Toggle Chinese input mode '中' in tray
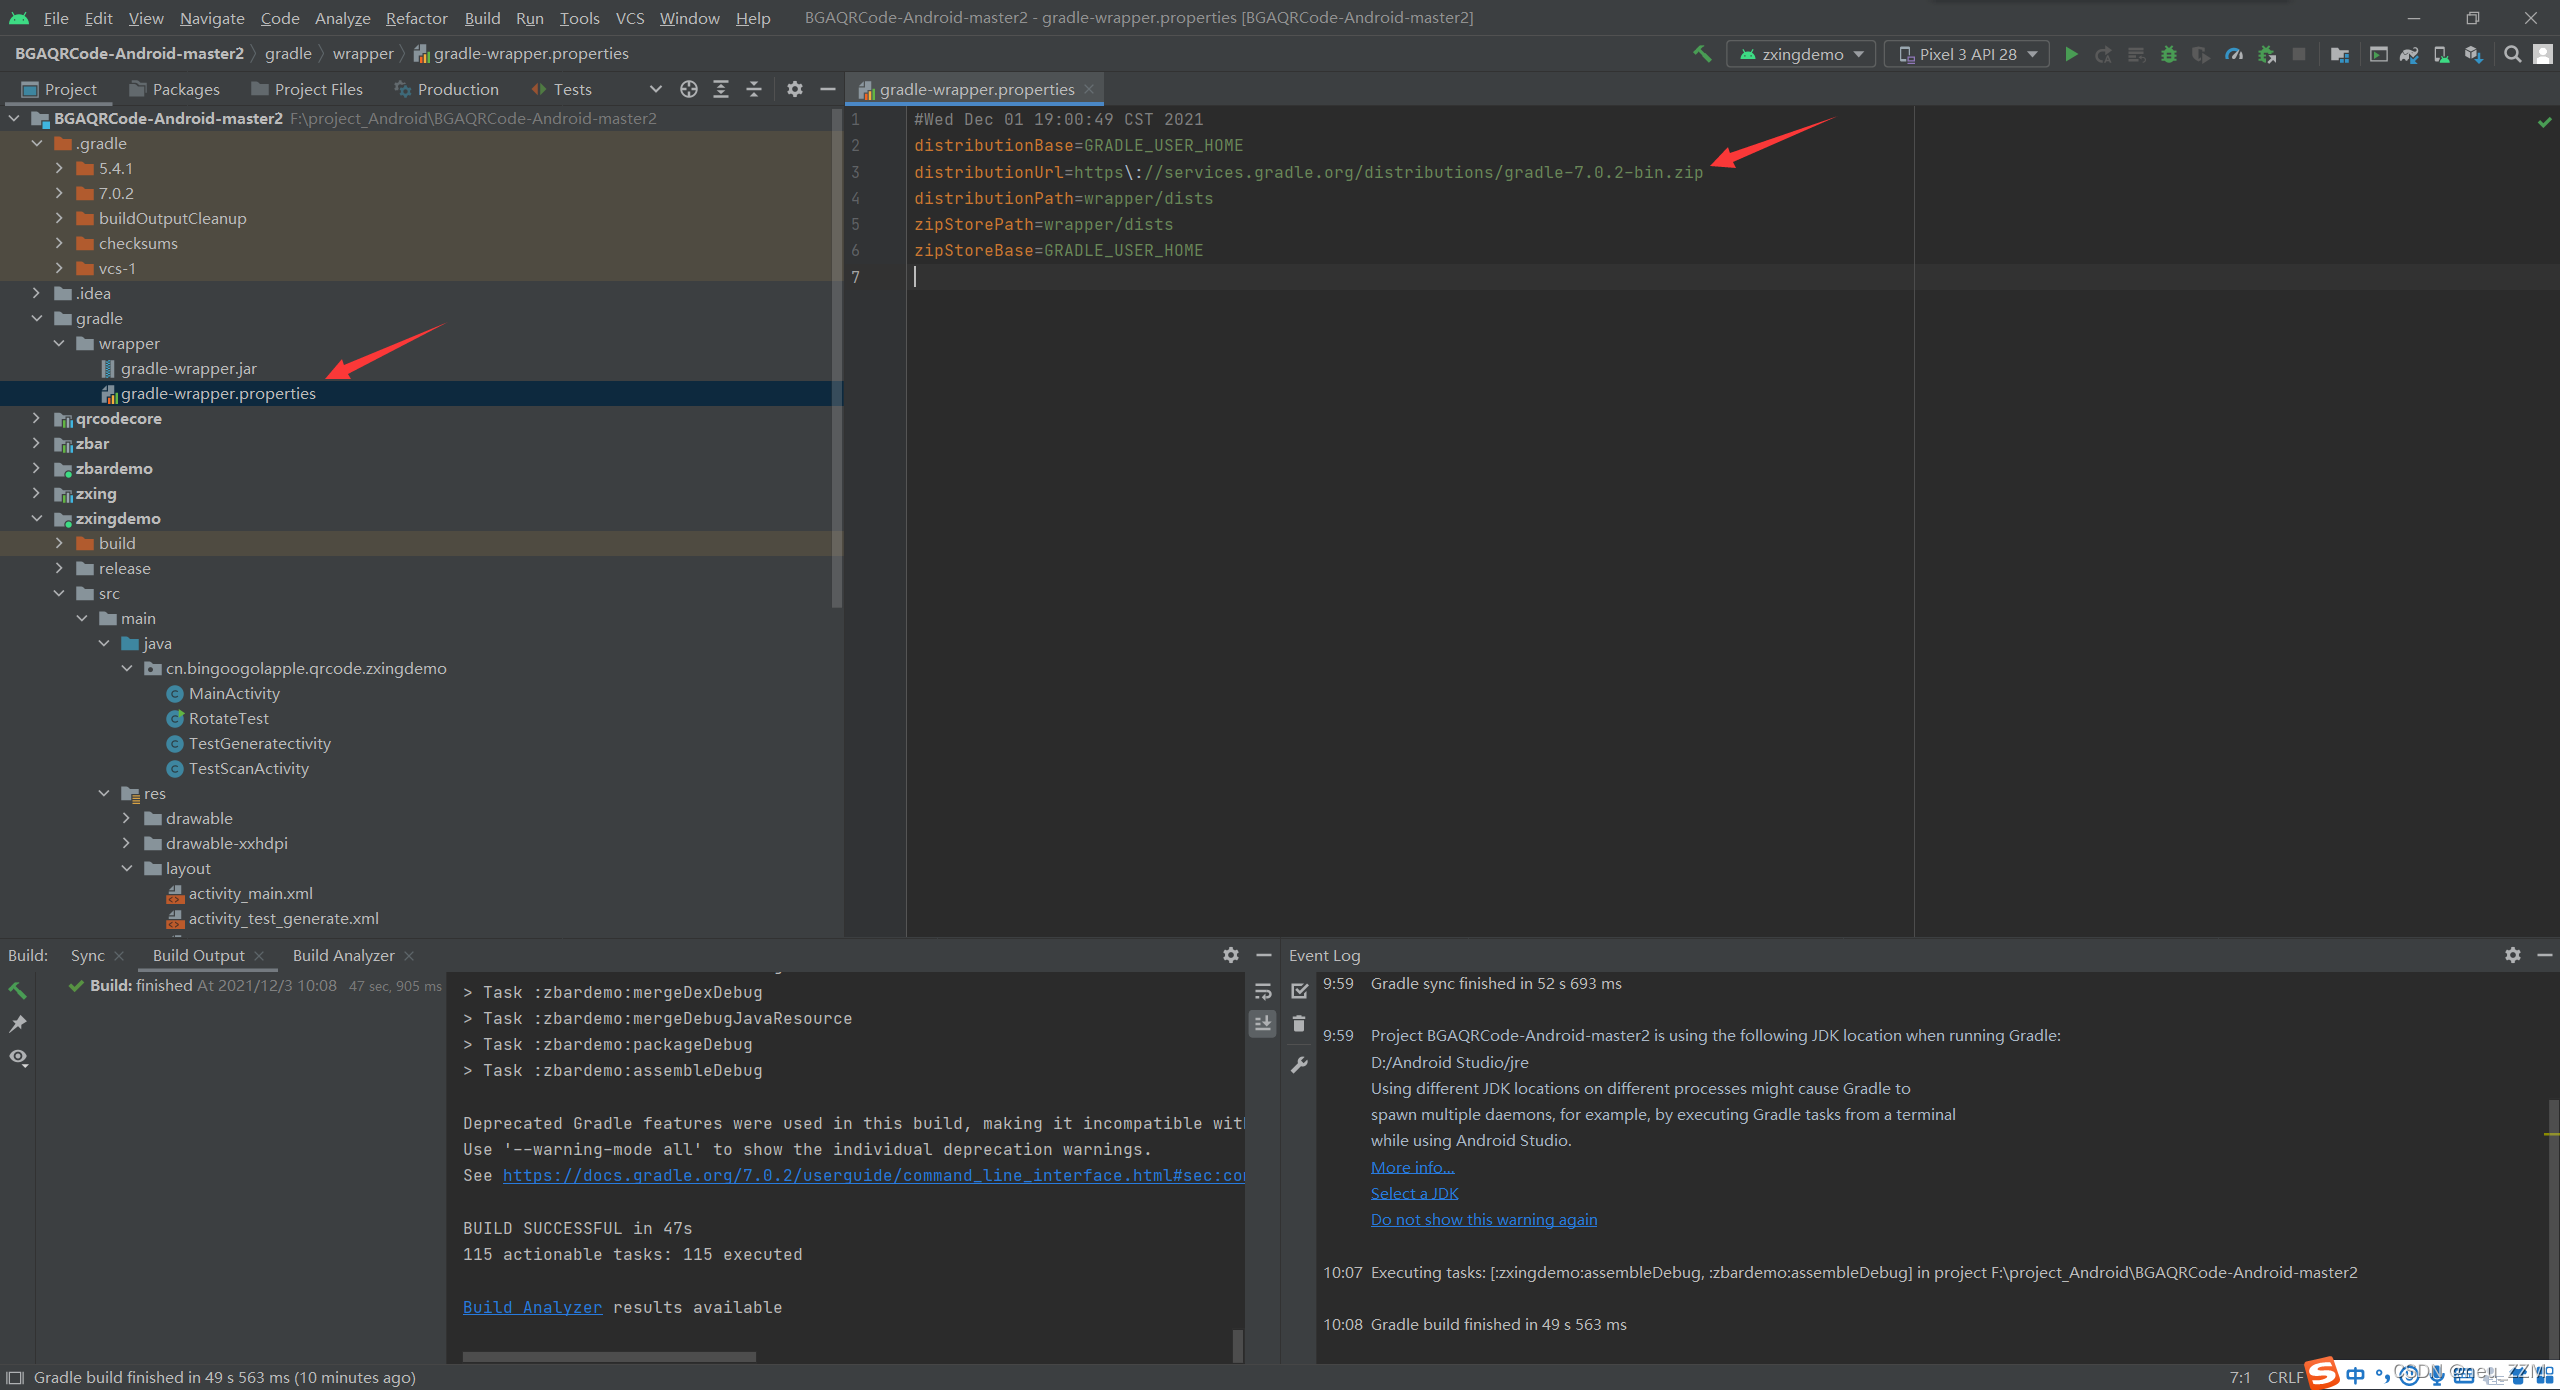This screenshot has width=2560, height=1390. tap(2355, 1376)
